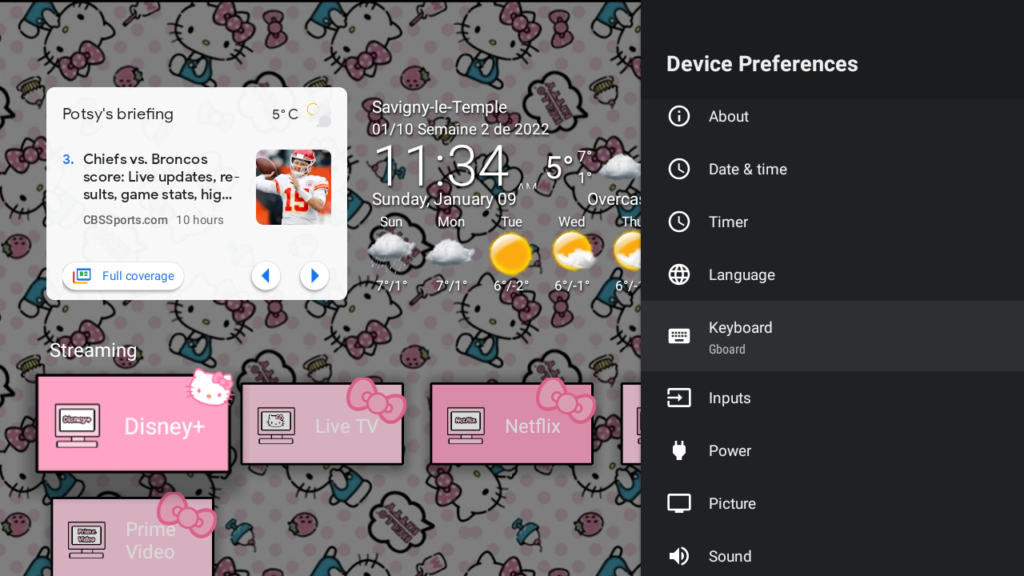
Task: Click the Inputs arrow icon
Action: (x=679, y=398)
